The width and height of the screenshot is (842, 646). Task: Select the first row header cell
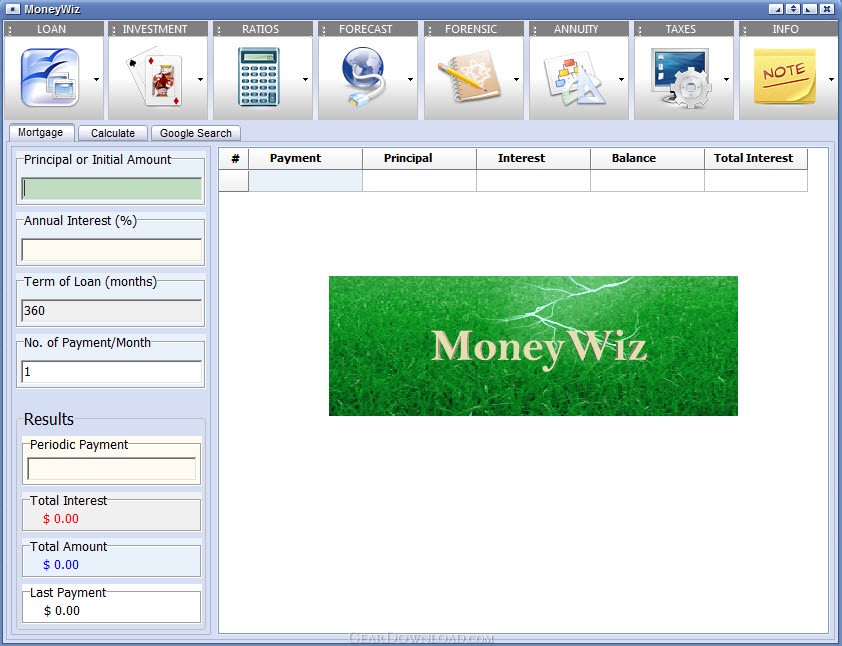click(x=234, y=180)
